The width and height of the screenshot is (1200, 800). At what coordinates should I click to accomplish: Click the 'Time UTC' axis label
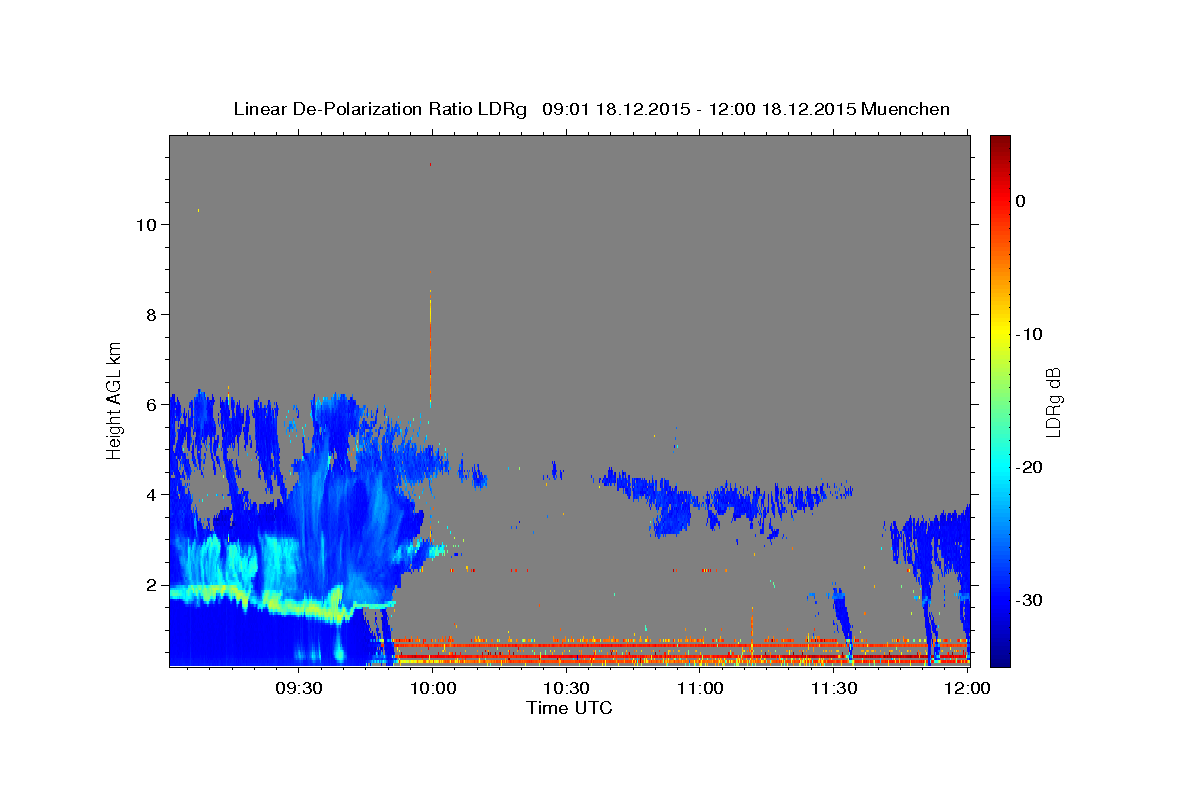click(569, 708)
